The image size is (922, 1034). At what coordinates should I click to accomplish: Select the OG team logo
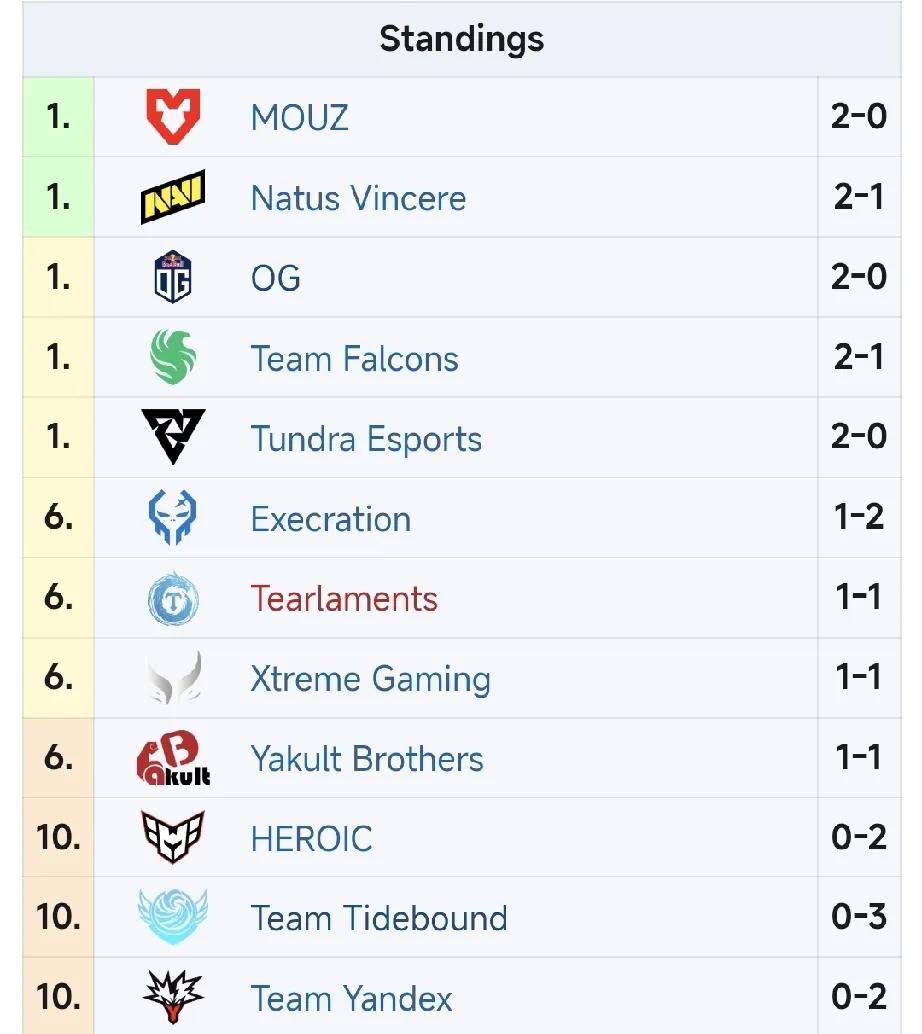173,277
